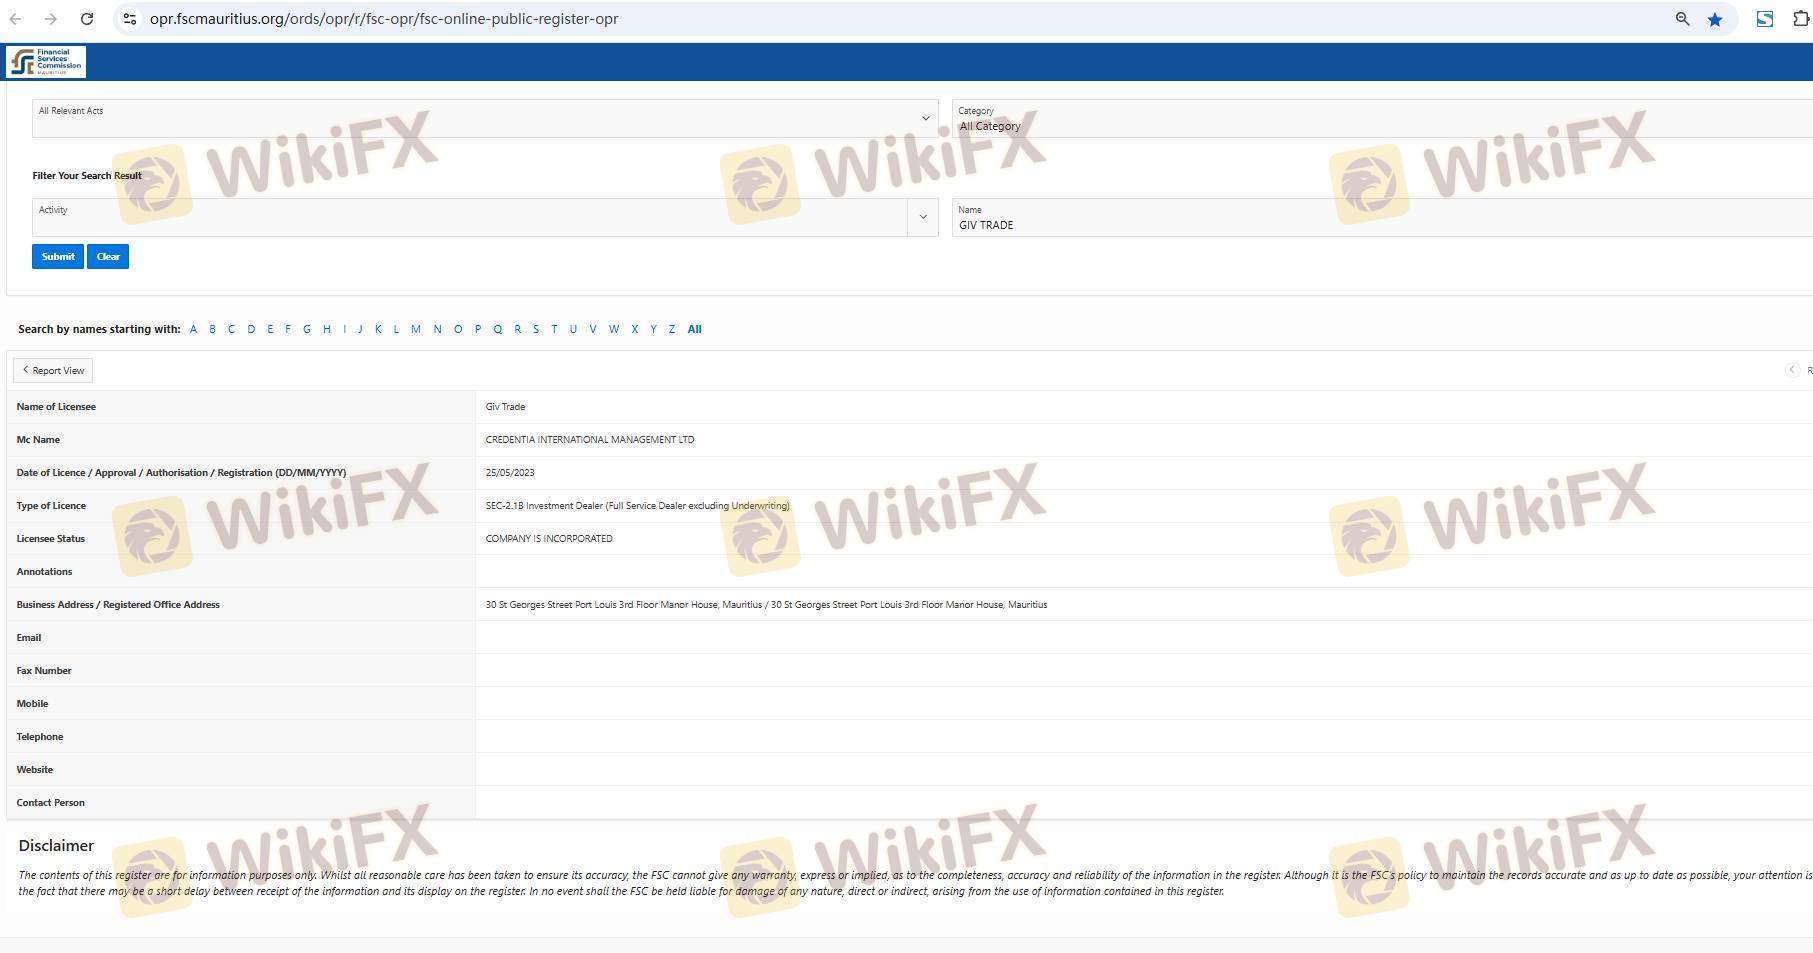Click the browser address bar URL
The height and width of the screenshot is (953, 1813).
(x=384, y=19)
